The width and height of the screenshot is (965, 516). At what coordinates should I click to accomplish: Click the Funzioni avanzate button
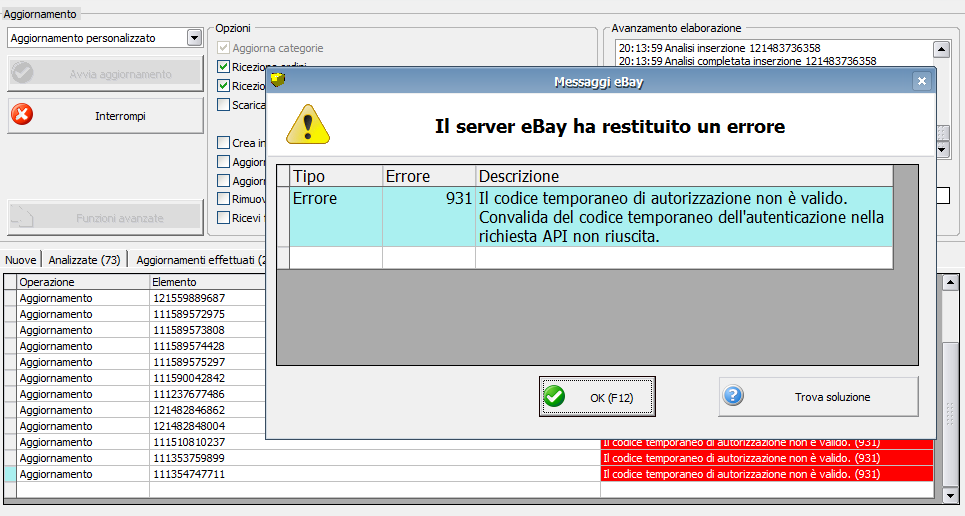coord(105,217)
